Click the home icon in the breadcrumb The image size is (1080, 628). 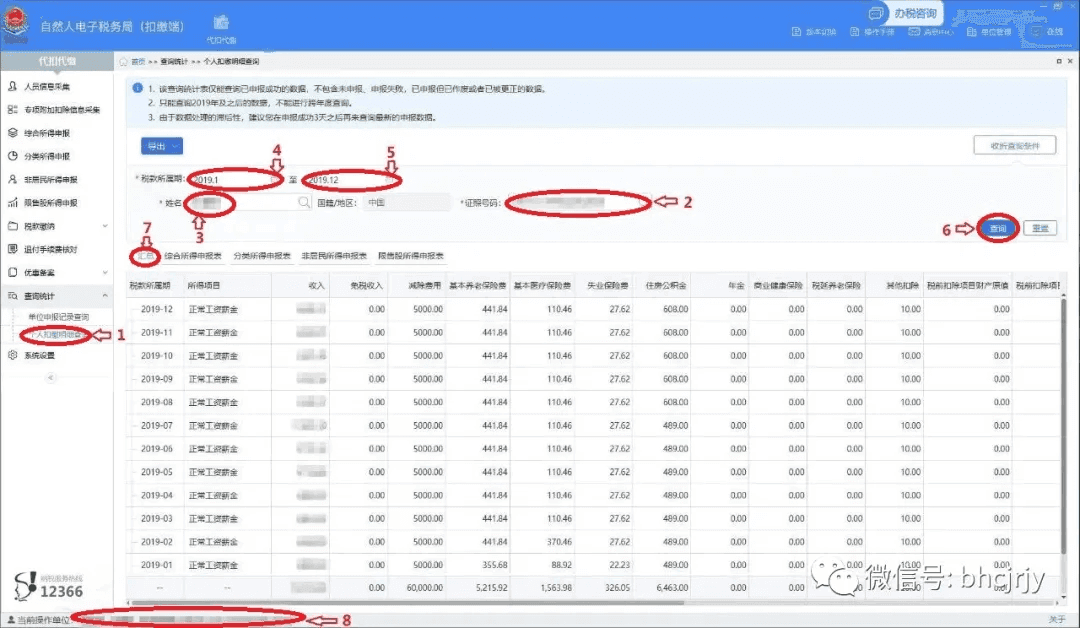(x=123, y=61)
